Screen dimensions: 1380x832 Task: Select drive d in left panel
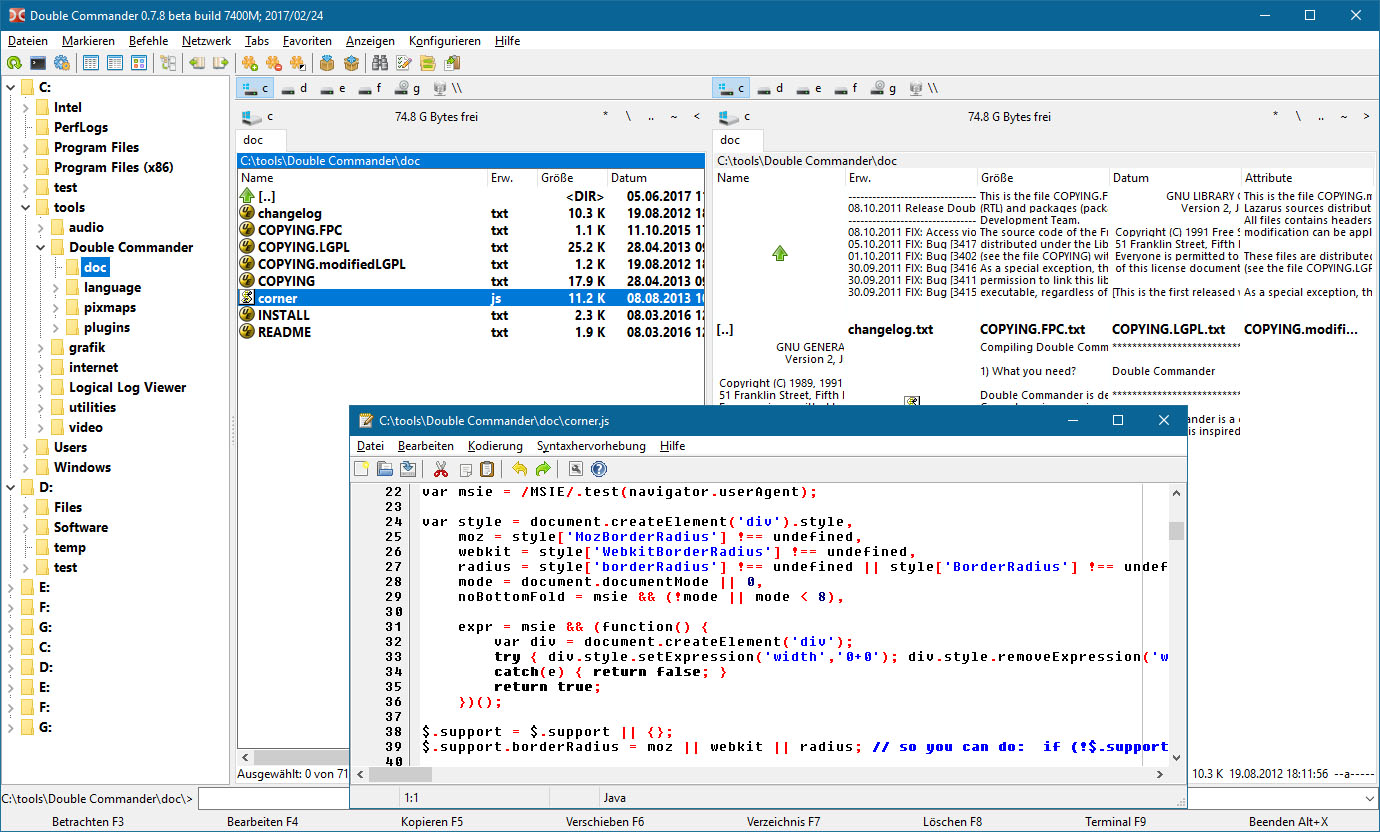pos(294,88)
